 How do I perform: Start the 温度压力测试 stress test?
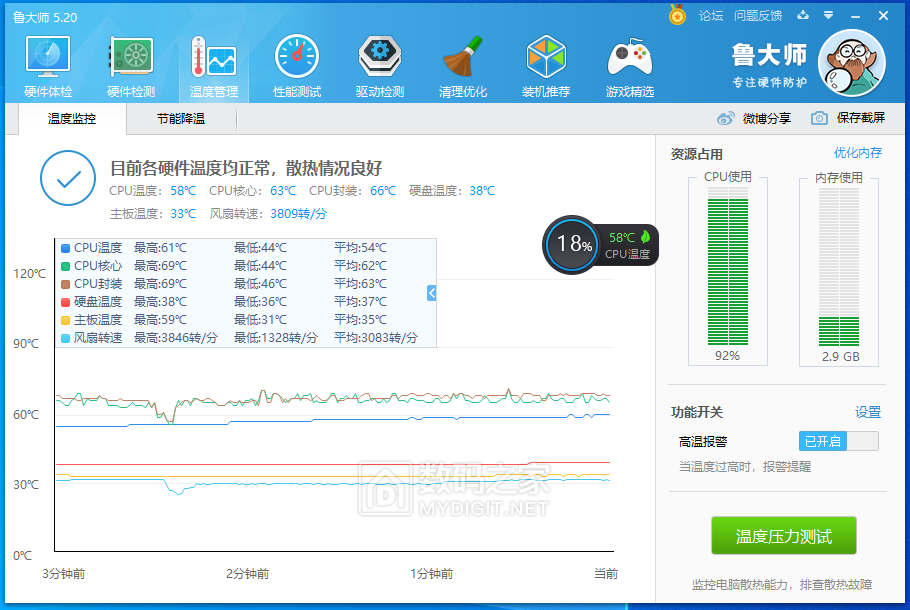783,536
